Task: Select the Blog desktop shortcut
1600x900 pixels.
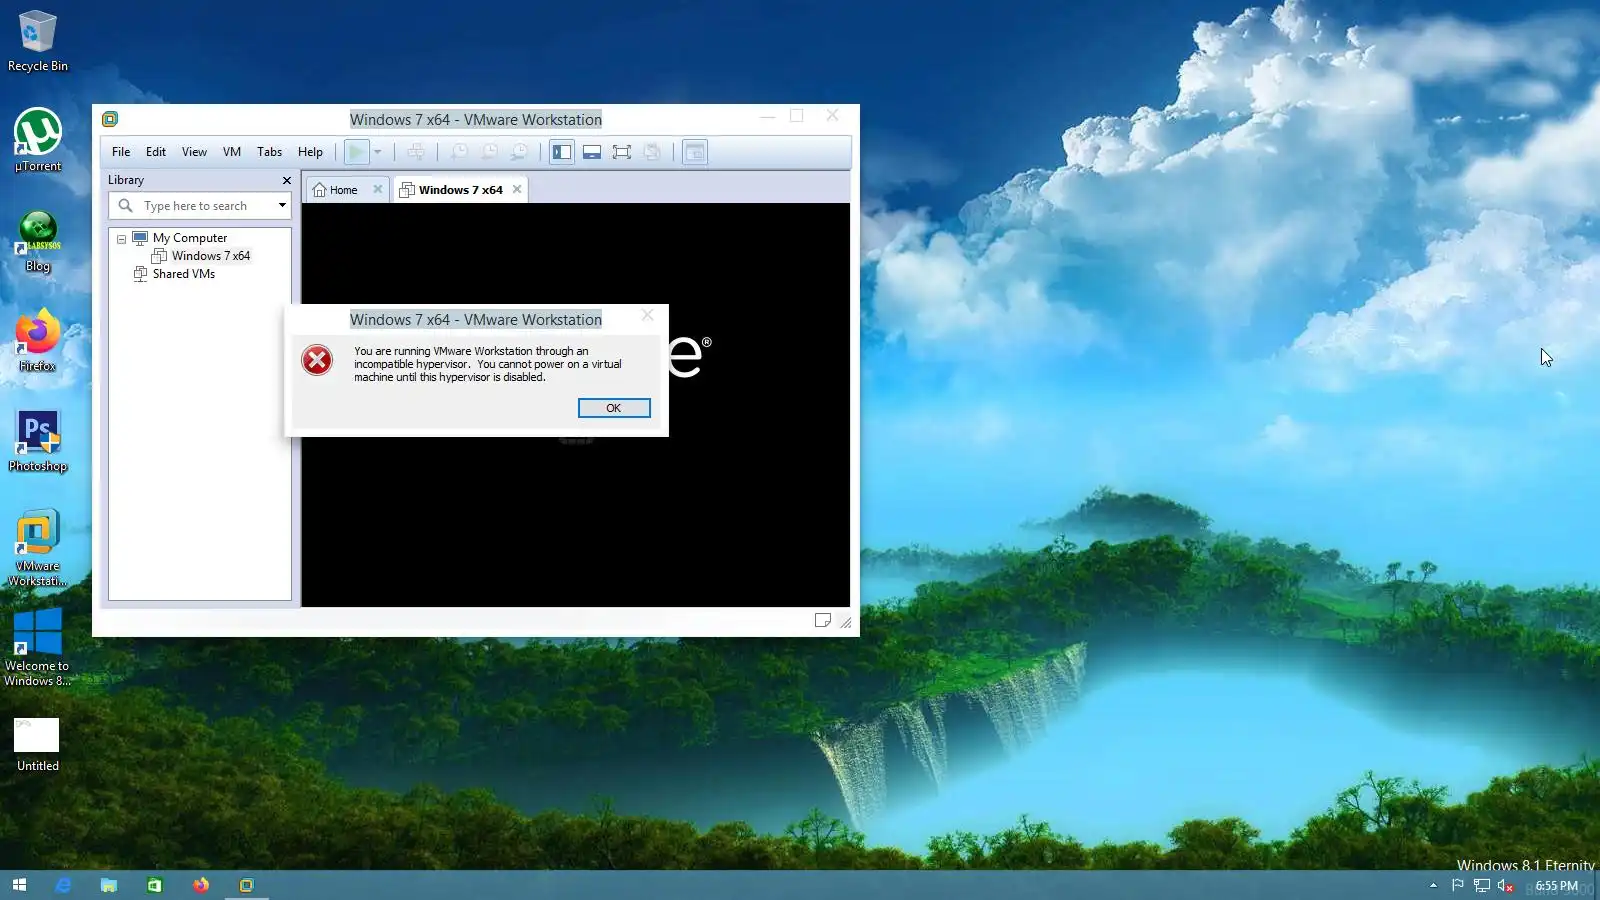Action: tap(38, 242)
